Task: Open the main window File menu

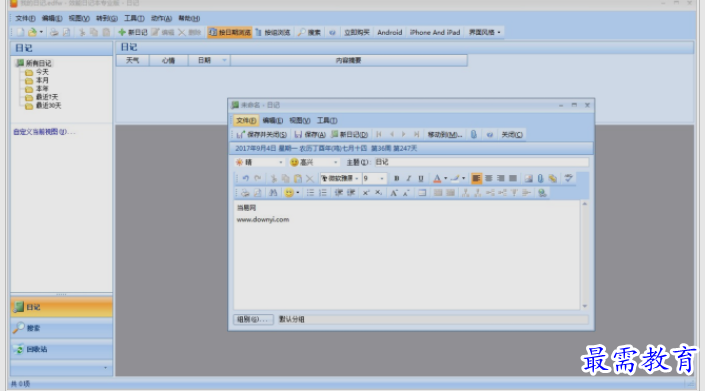Action: [x=25, y=18]
